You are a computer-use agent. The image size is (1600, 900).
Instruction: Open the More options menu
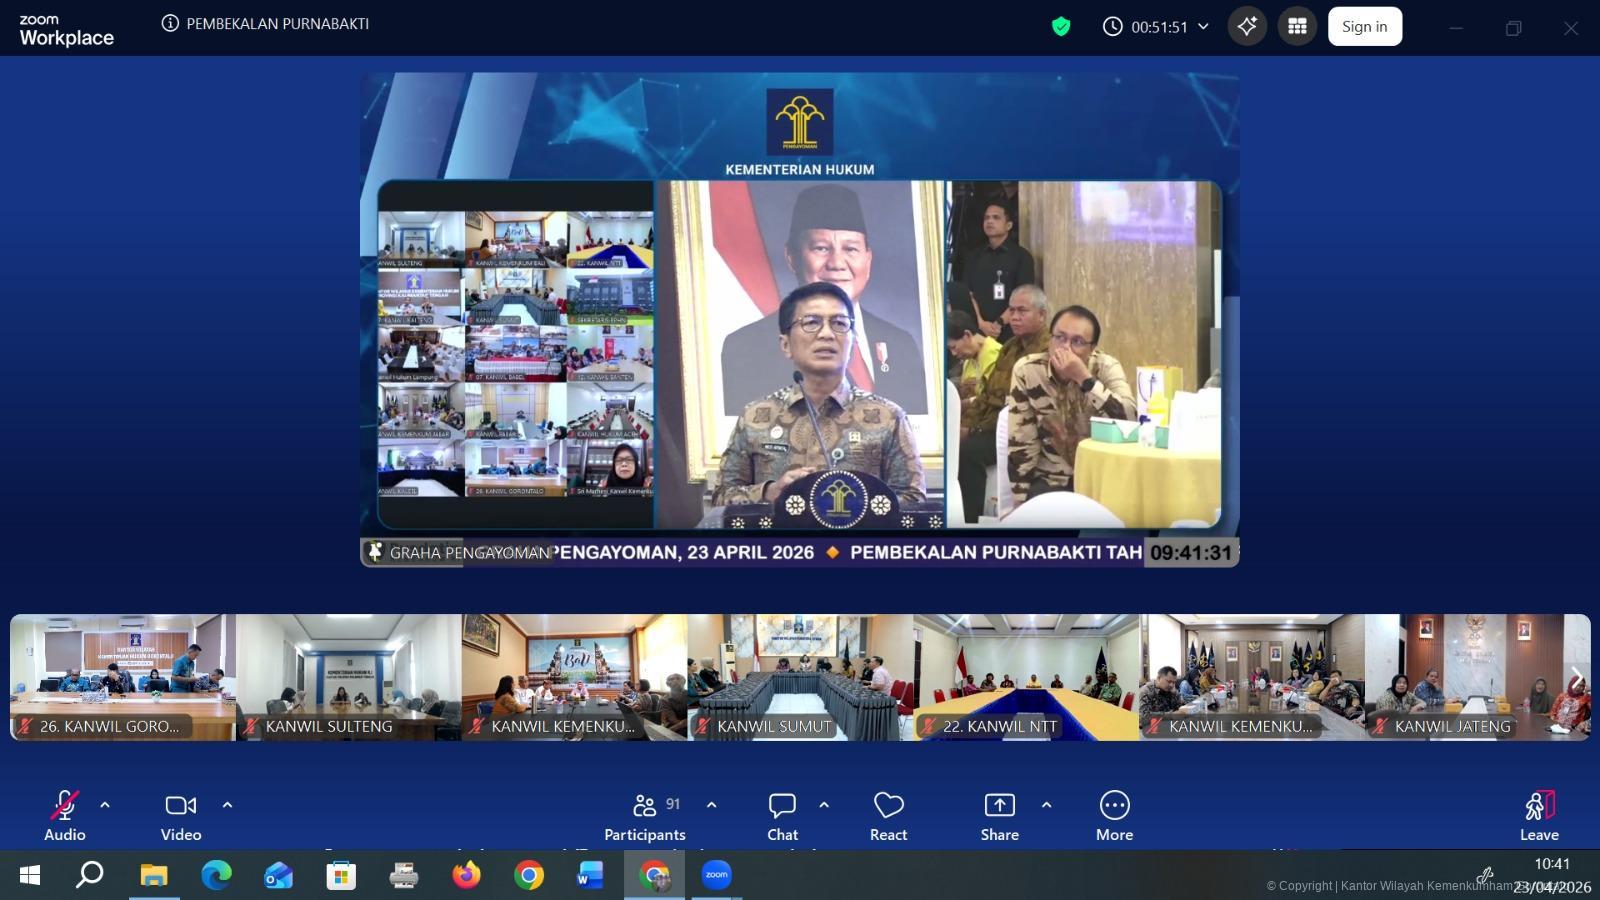point(1114,816)
